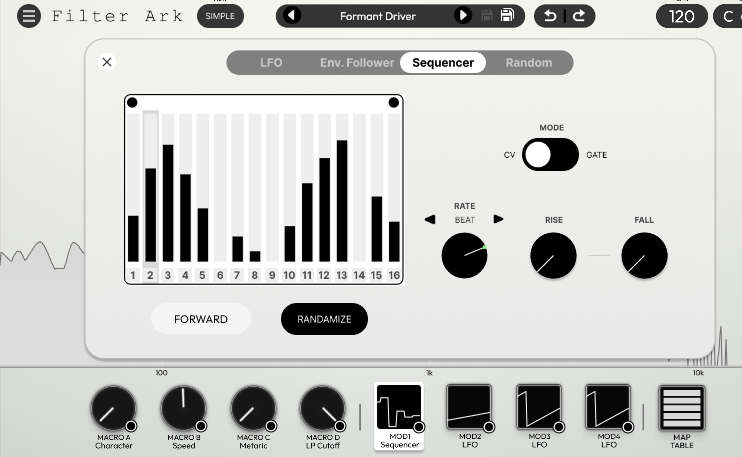Toggle the Rise/Fall link line
Screen dimensions: 742x457
[598, 256]
